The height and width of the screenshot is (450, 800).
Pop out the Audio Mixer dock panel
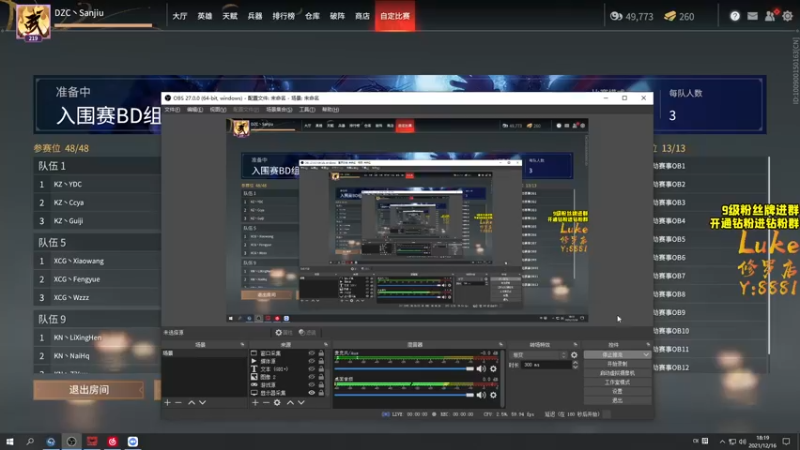[x=501, y=345]
